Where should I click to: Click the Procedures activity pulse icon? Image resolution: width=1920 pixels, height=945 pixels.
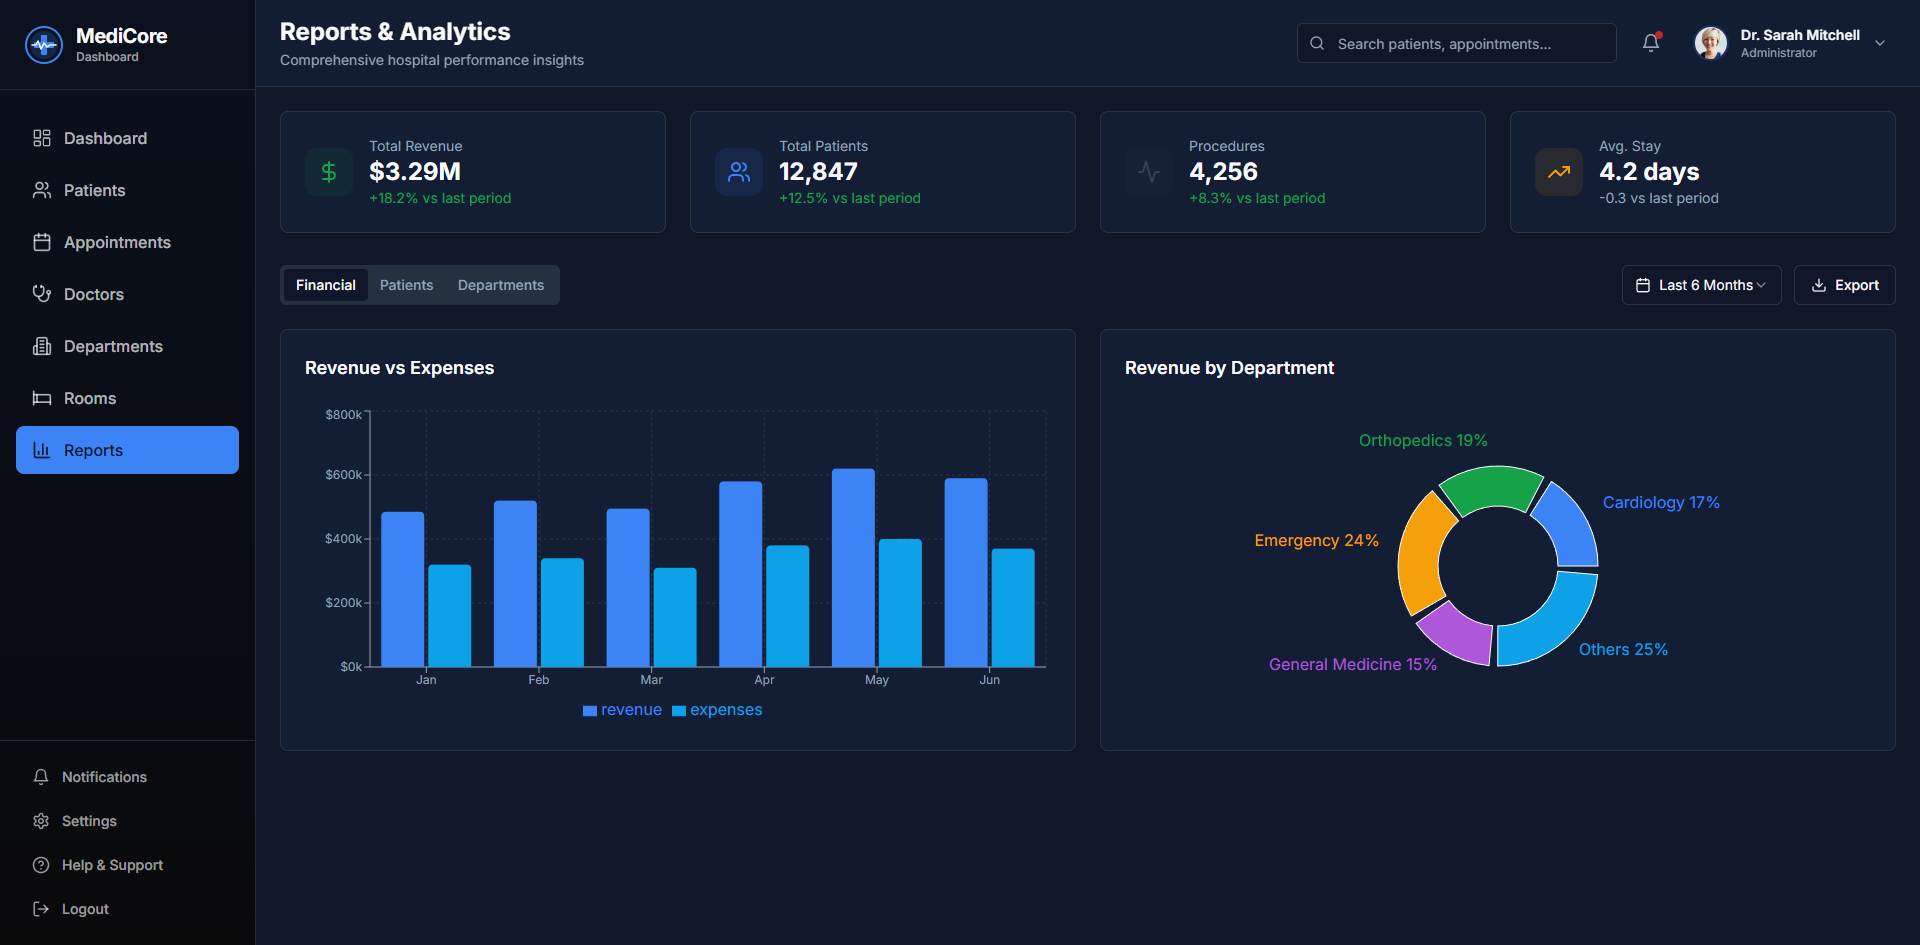1149,172
